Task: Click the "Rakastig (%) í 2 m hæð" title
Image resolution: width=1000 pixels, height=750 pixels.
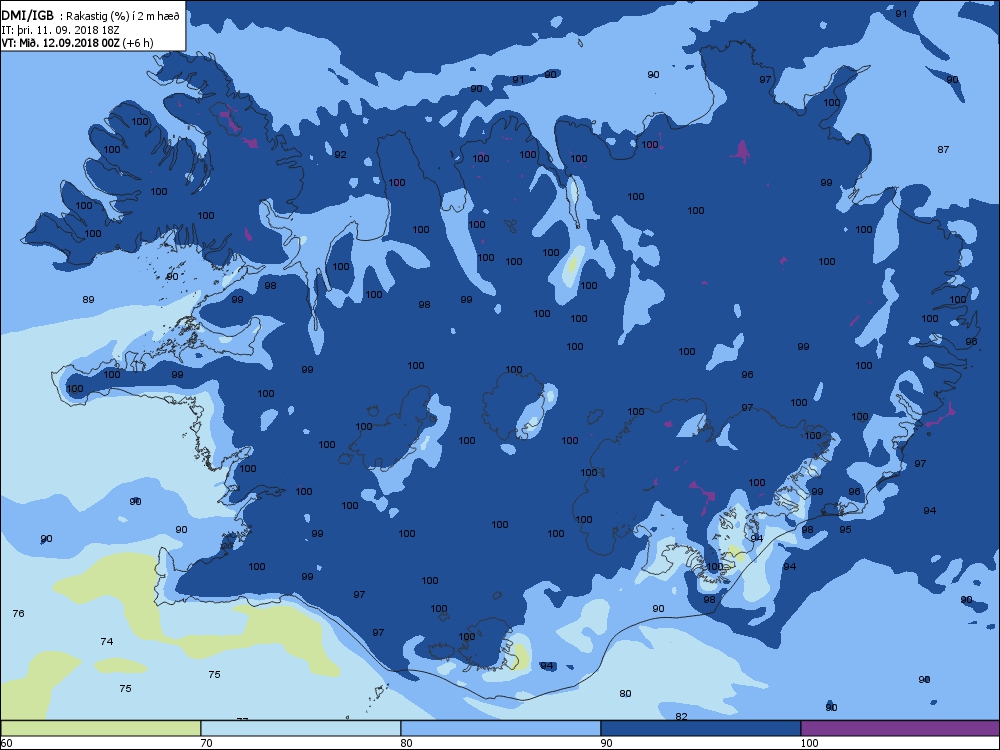Action: (124, 17)
